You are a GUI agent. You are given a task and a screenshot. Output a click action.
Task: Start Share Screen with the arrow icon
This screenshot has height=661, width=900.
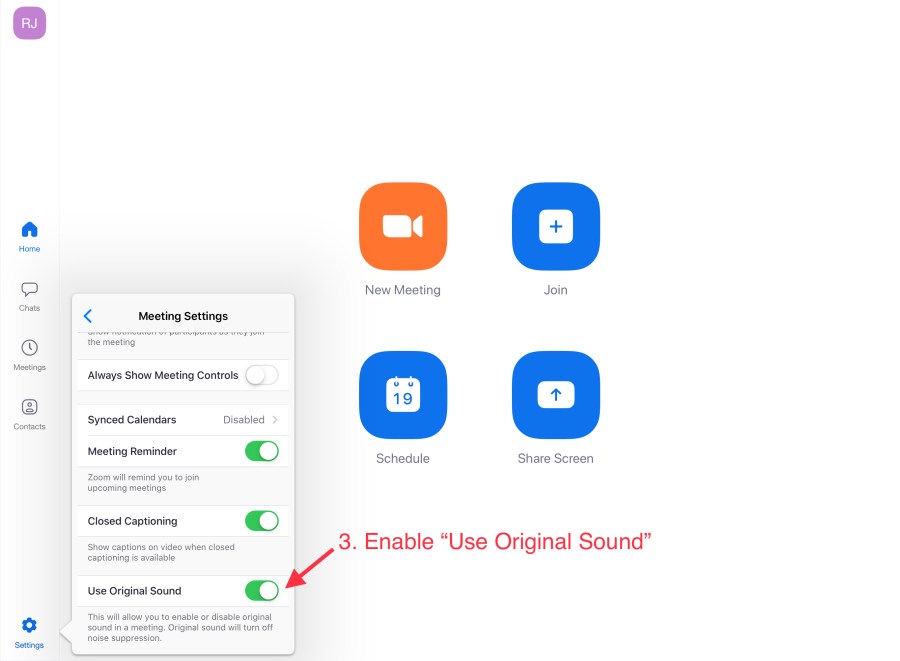tap(556, 395)
